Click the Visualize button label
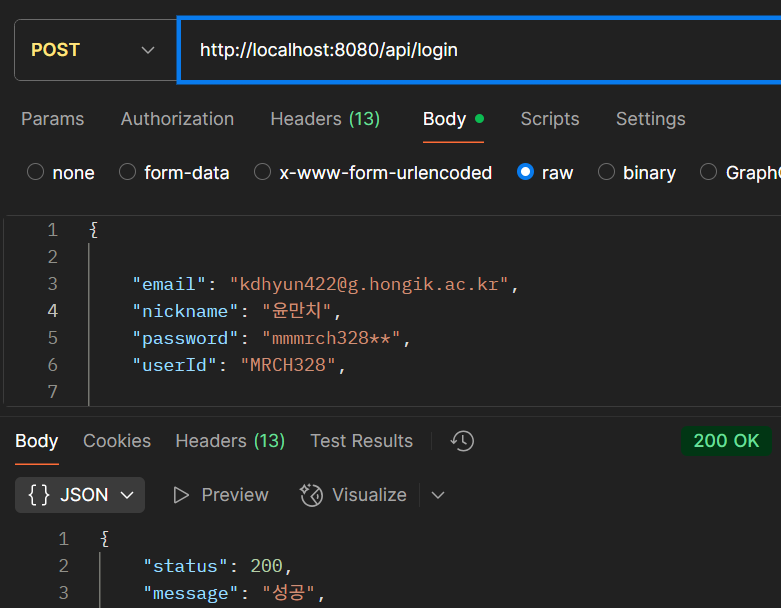 [x=369, y=495]
